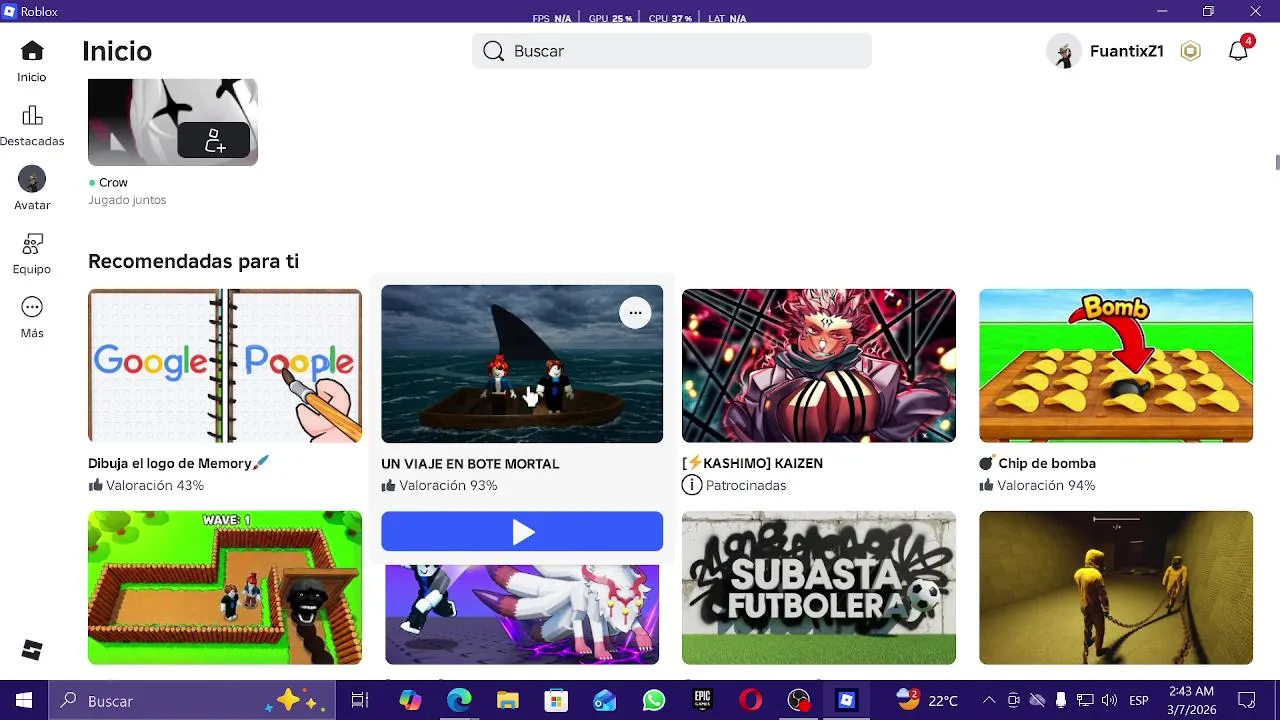Open File Explorer from taskbar
This screenshot has height=720, width=1280.
pyautogui.click(x=508, y=701)
